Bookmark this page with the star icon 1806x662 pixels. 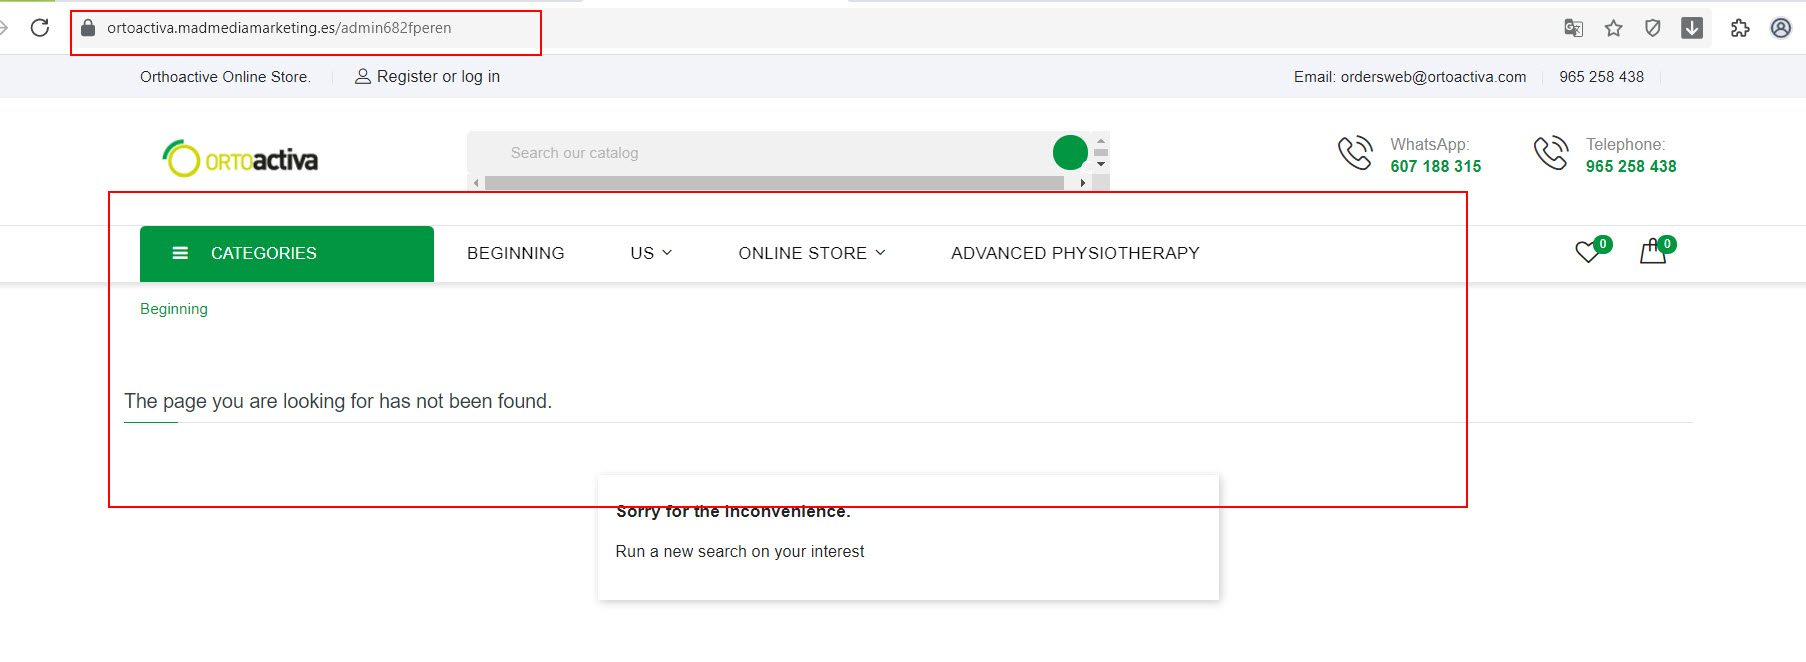point(1613,28)
